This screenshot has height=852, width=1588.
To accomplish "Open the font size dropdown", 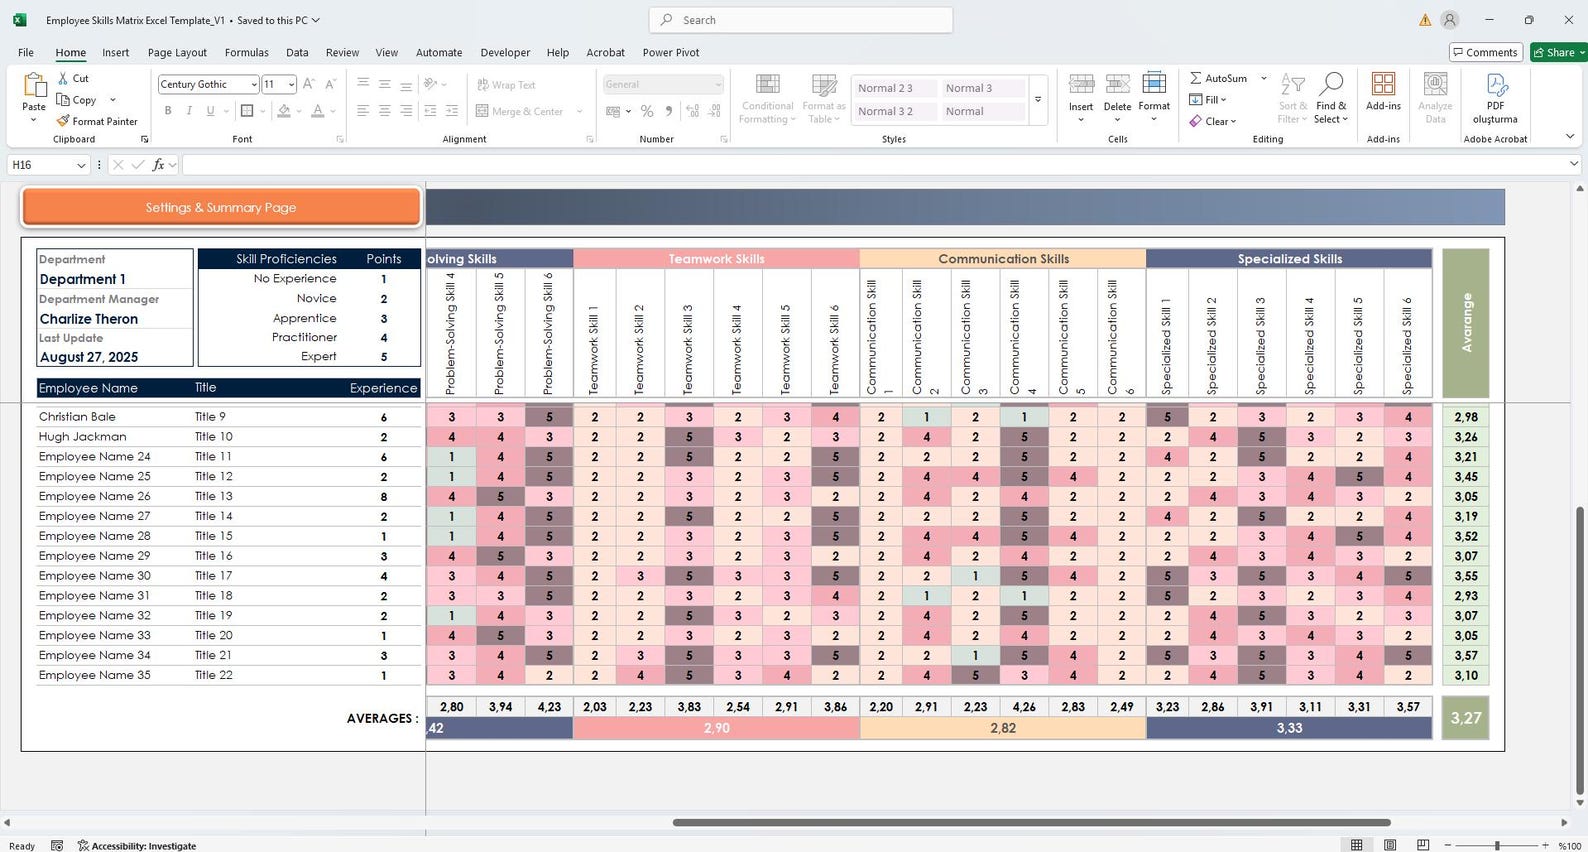I will (291, 84).
